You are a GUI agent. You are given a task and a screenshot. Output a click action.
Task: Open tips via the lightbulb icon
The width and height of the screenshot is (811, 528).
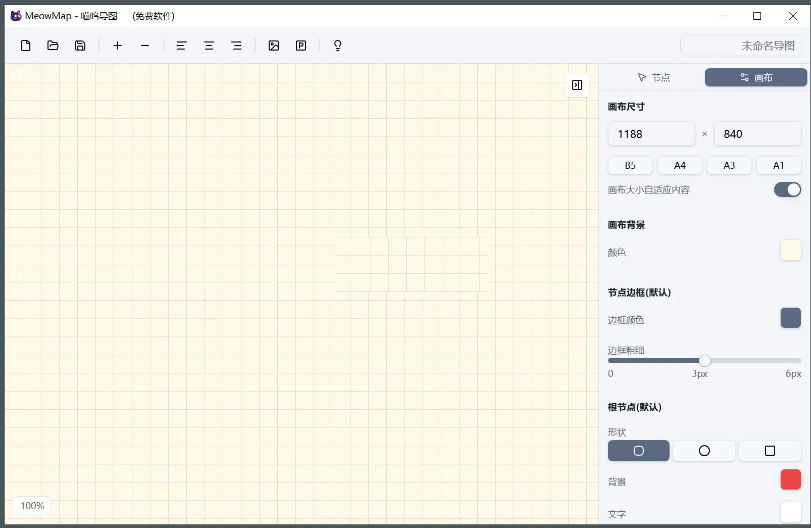[338, 46]
